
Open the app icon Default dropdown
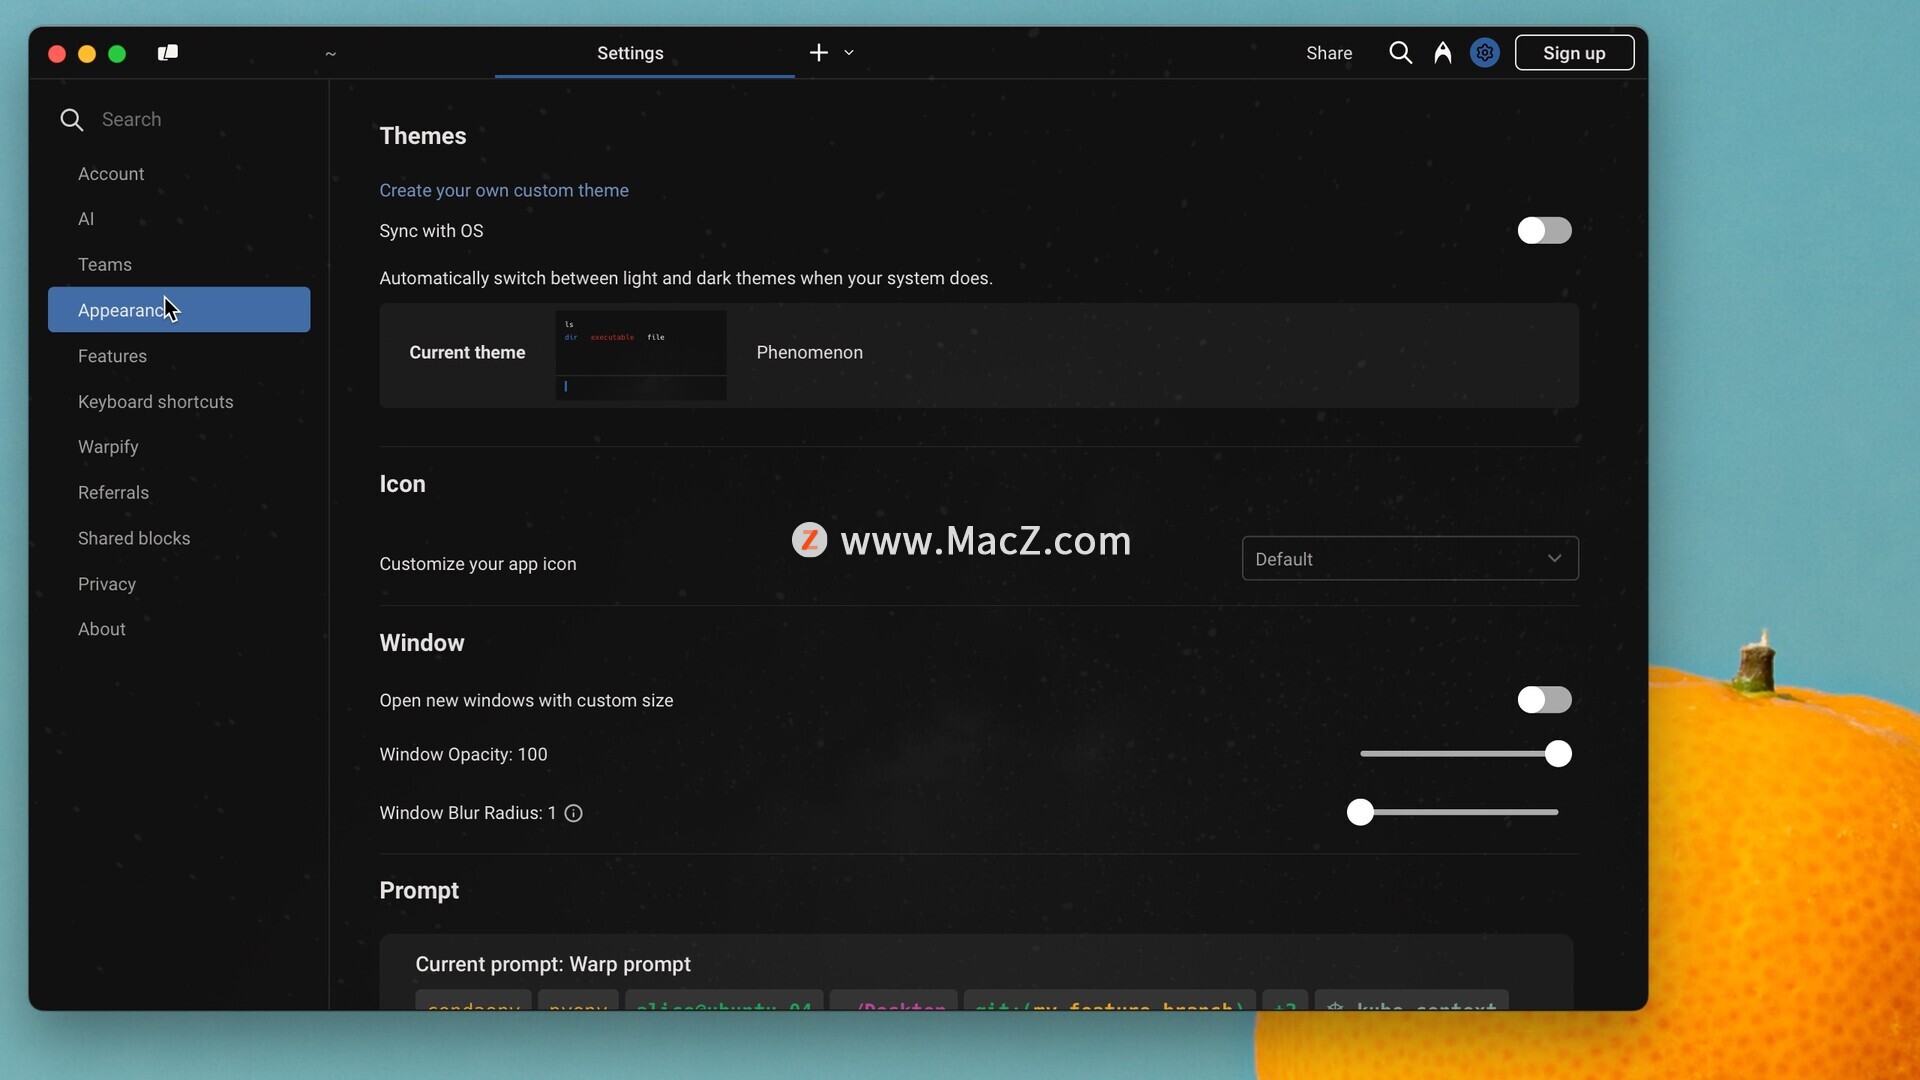click(1410, 559)
